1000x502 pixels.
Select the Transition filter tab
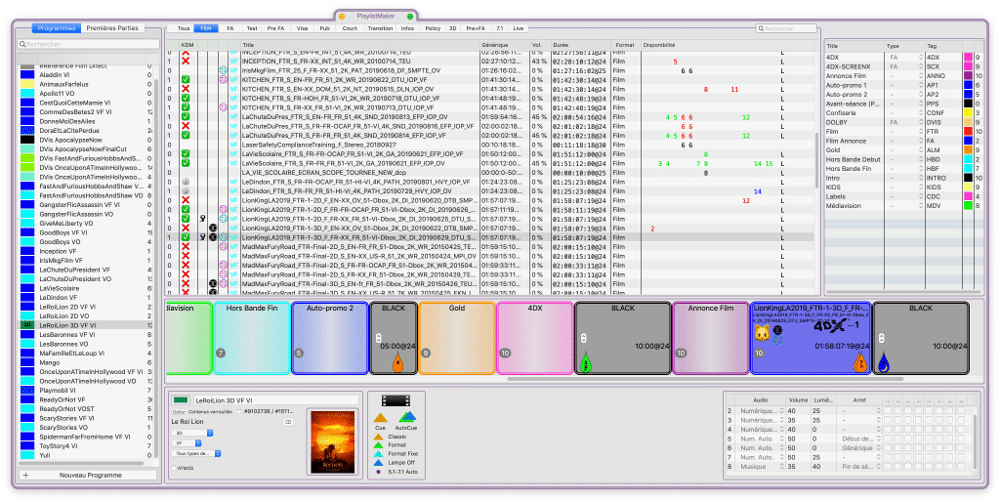[380, 28]
